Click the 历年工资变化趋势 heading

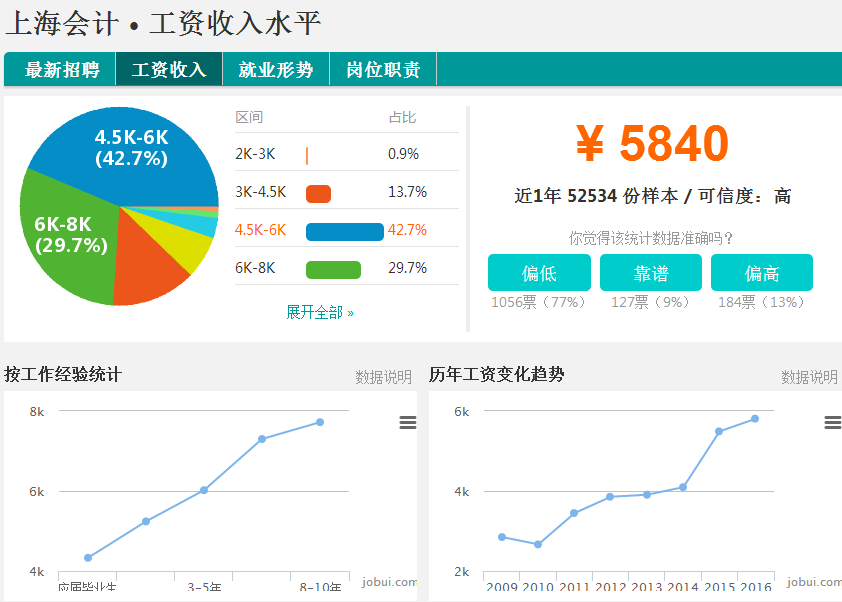(x=497, y=374)
